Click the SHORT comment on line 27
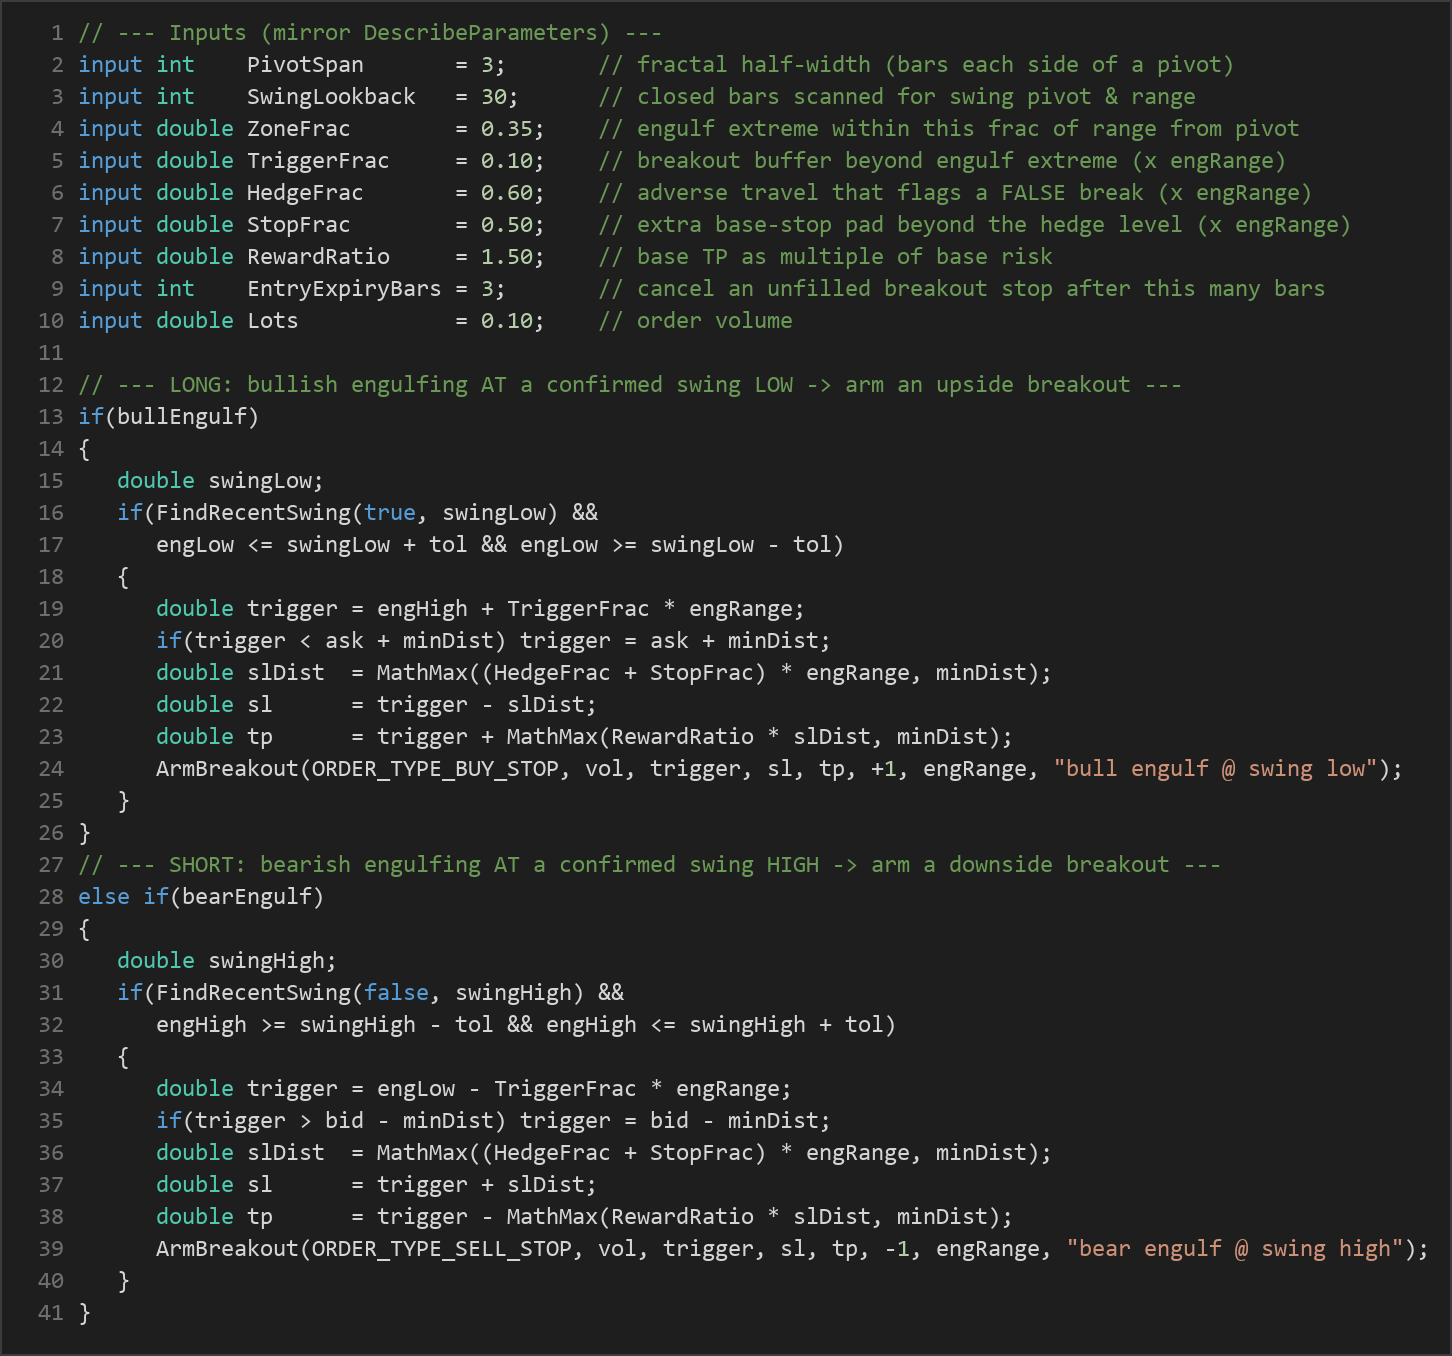This screenshot has width=1452, height=1356. (x=650, y=865)
